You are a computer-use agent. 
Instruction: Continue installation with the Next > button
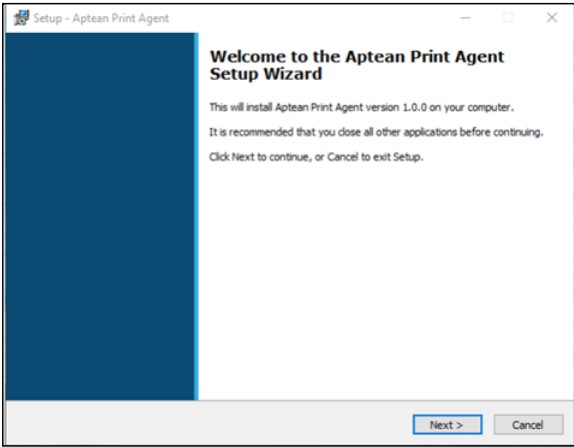tap(447, 425)
